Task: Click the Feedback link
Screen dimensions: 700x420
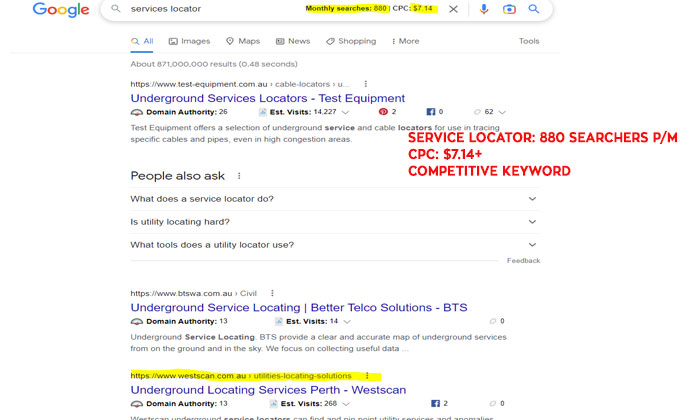Action: tap(523, 261)
